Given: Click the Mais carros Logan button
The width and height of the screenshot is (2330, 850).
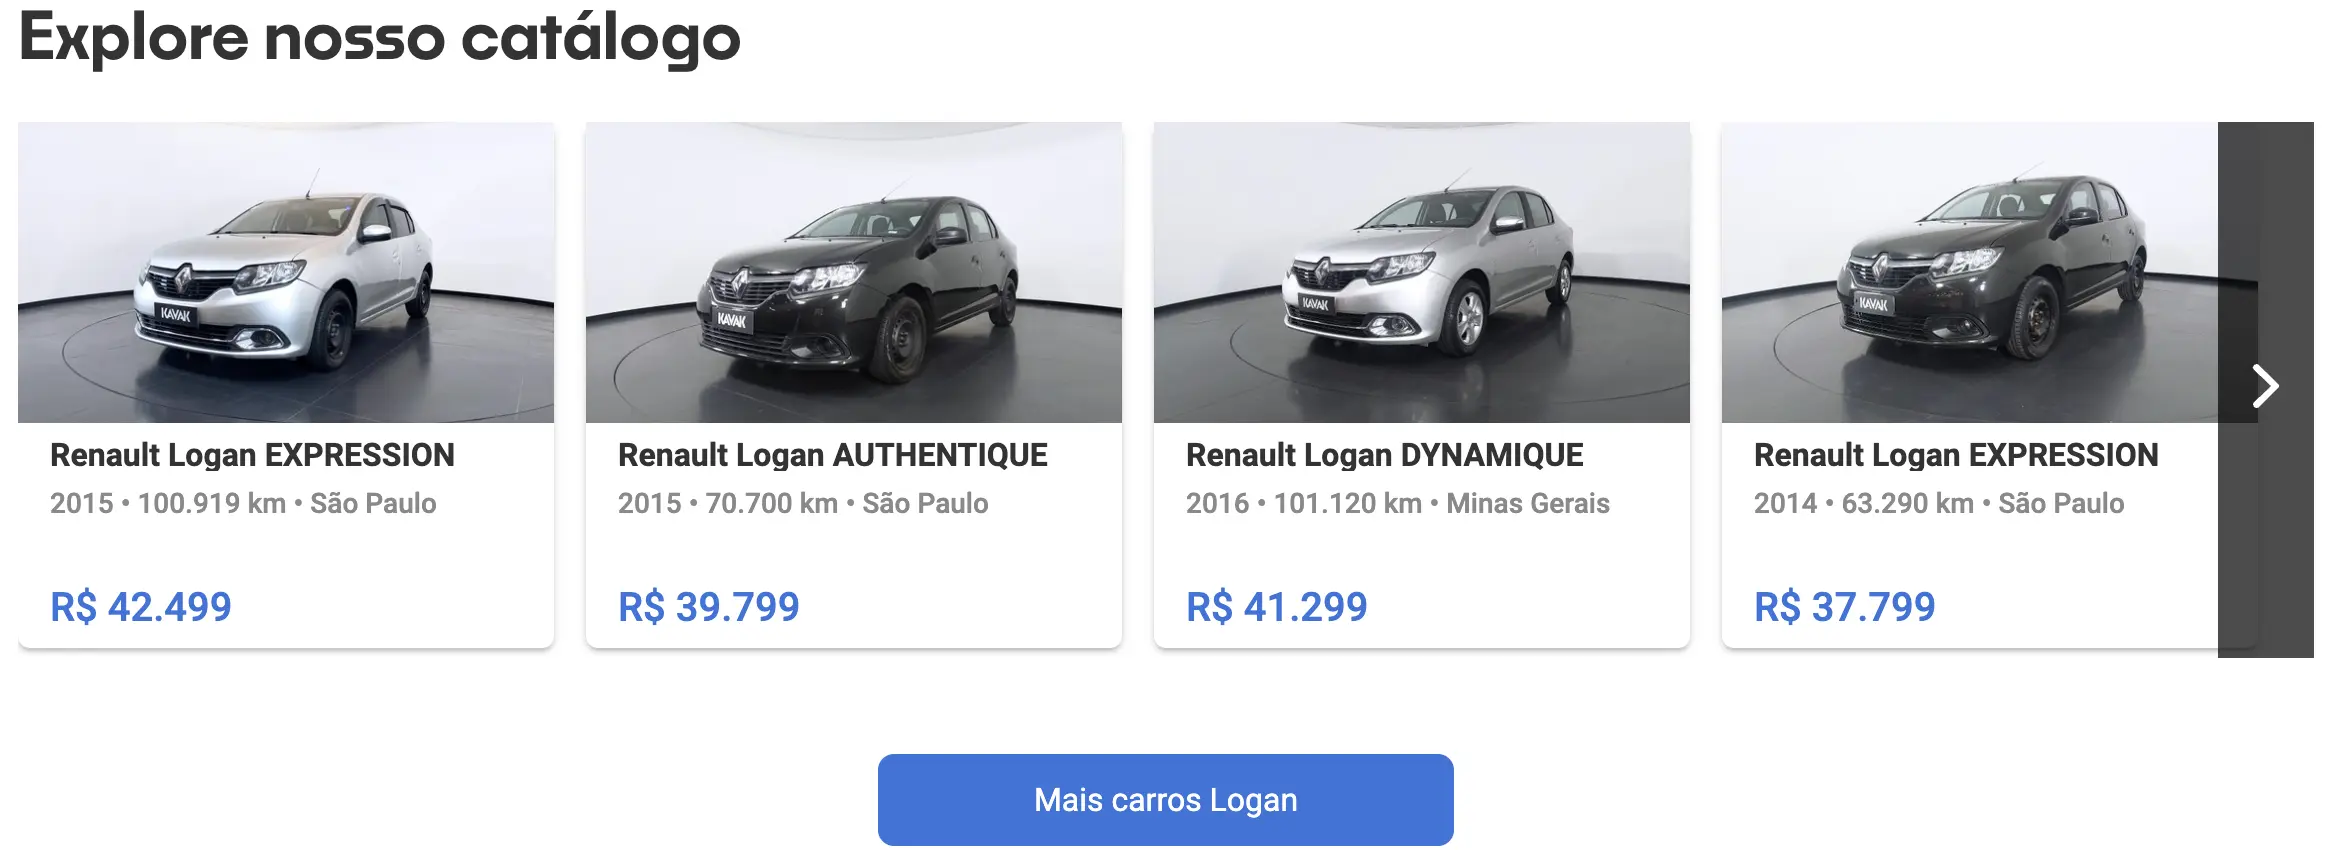Looking at the screenshot, I should coord(1166,800).
